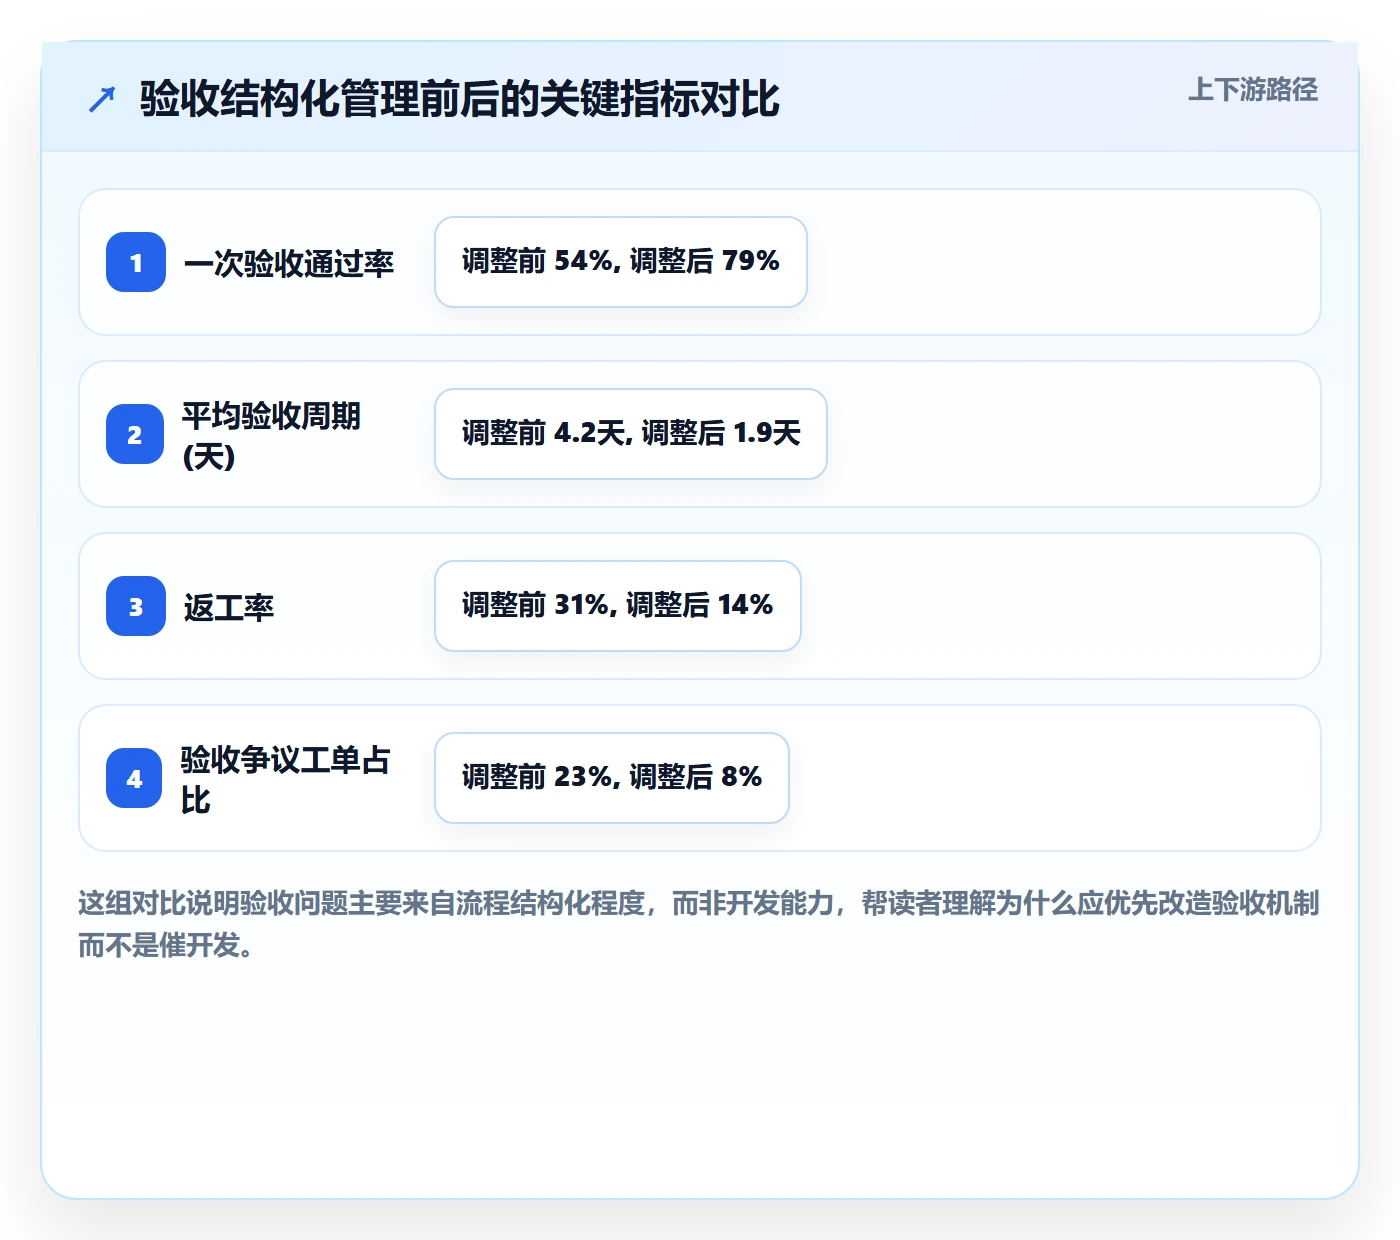Select number badge 2 for 平均验收周期
The image size is (1400, 1240).
[x=135, y=434]
